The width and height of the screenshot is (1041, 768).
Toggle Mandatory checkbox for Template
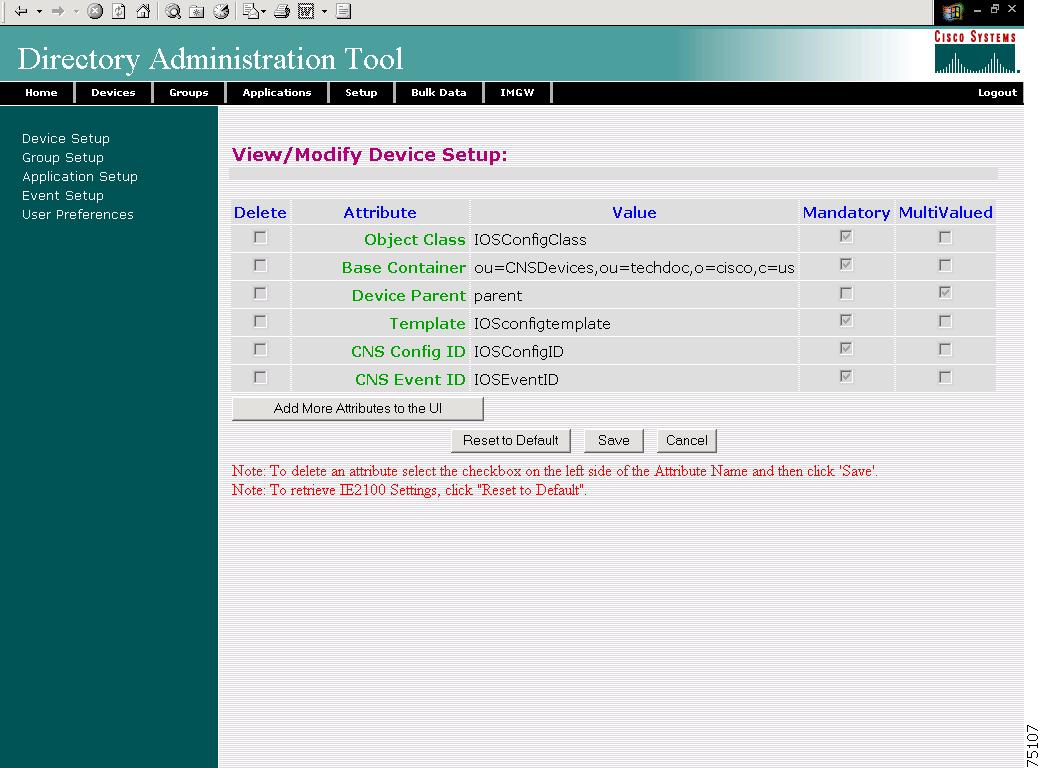pos(846,321)
